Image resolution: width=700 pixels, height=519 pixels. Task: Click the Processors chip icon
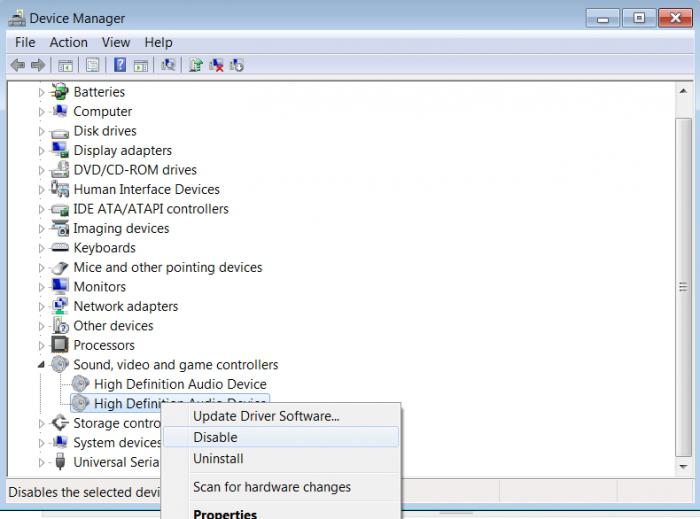pyautogui.click(x=59, y=345)
